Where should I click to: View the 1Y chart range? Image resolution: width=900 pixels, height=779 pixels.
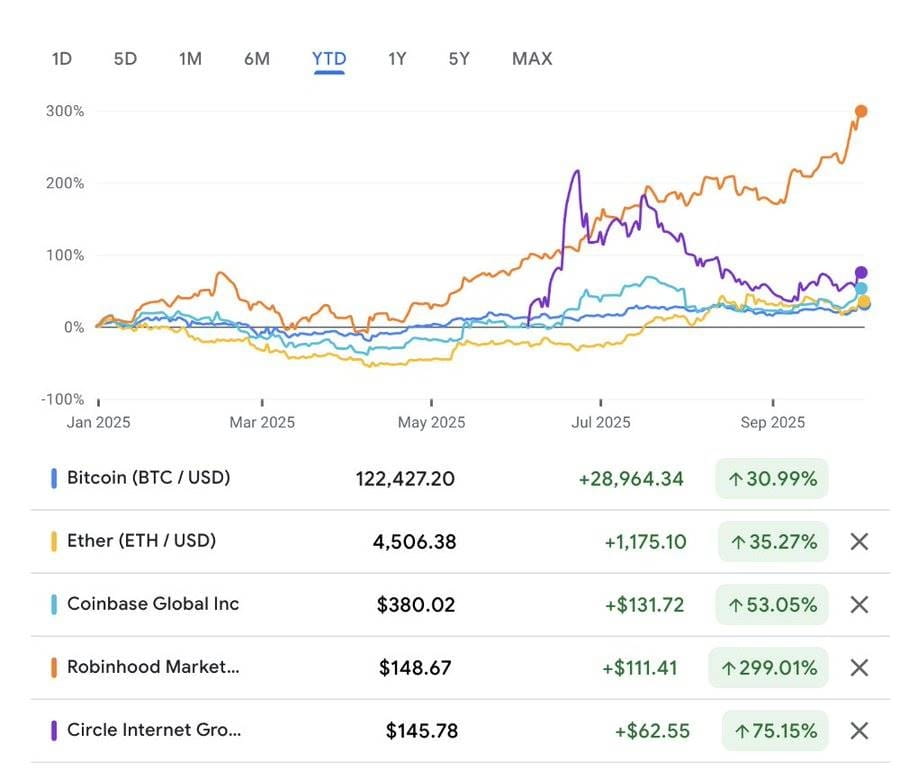point(397,59)
